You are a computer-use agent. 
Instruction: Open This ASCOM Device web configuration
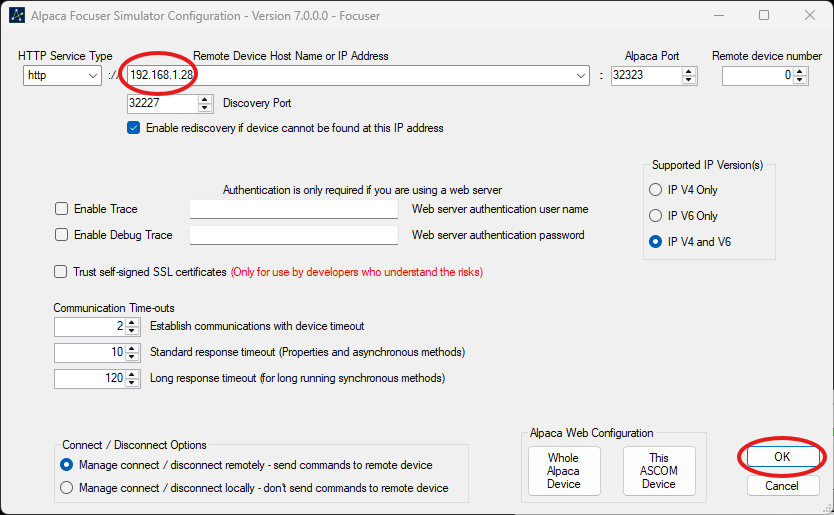point(659,471)
